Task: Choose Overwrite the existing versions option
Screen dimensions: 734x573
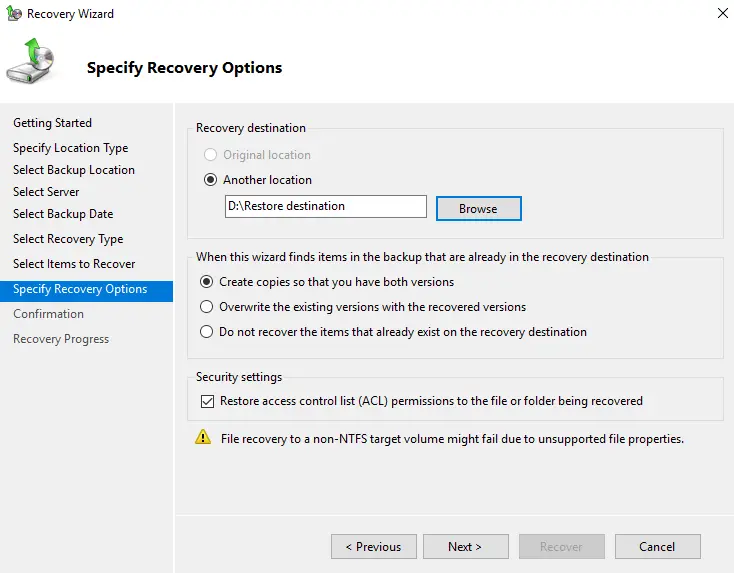Action: click(x=207, y=307)
